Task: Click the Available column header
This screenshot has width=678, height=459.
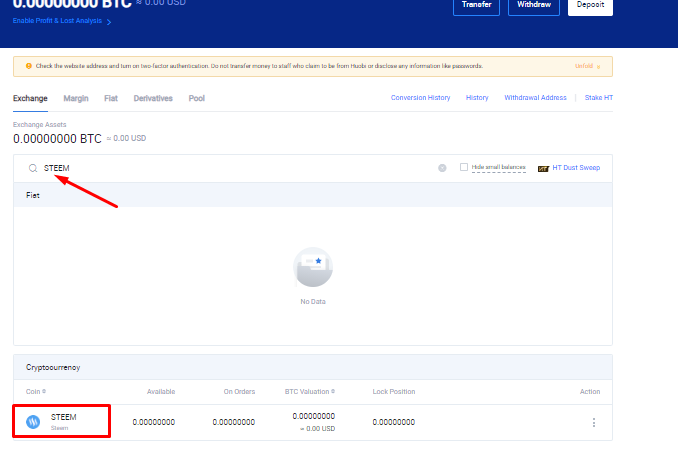Action: pos(161,392)
